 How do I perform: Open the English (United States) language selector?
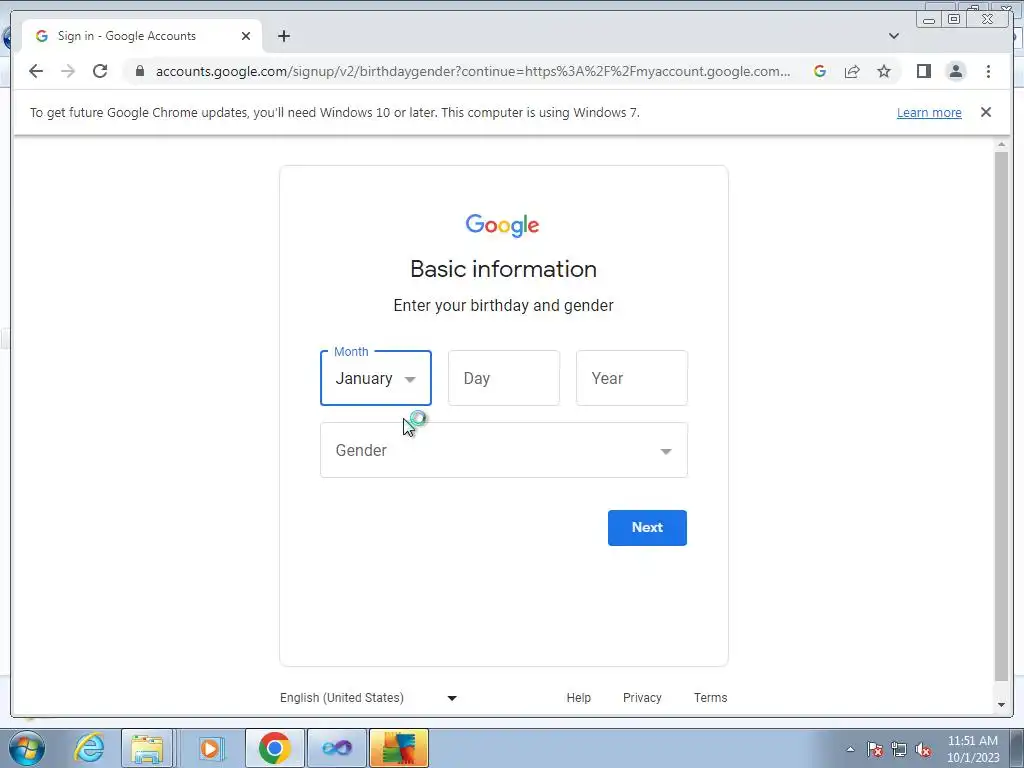[x=368, y=697]
